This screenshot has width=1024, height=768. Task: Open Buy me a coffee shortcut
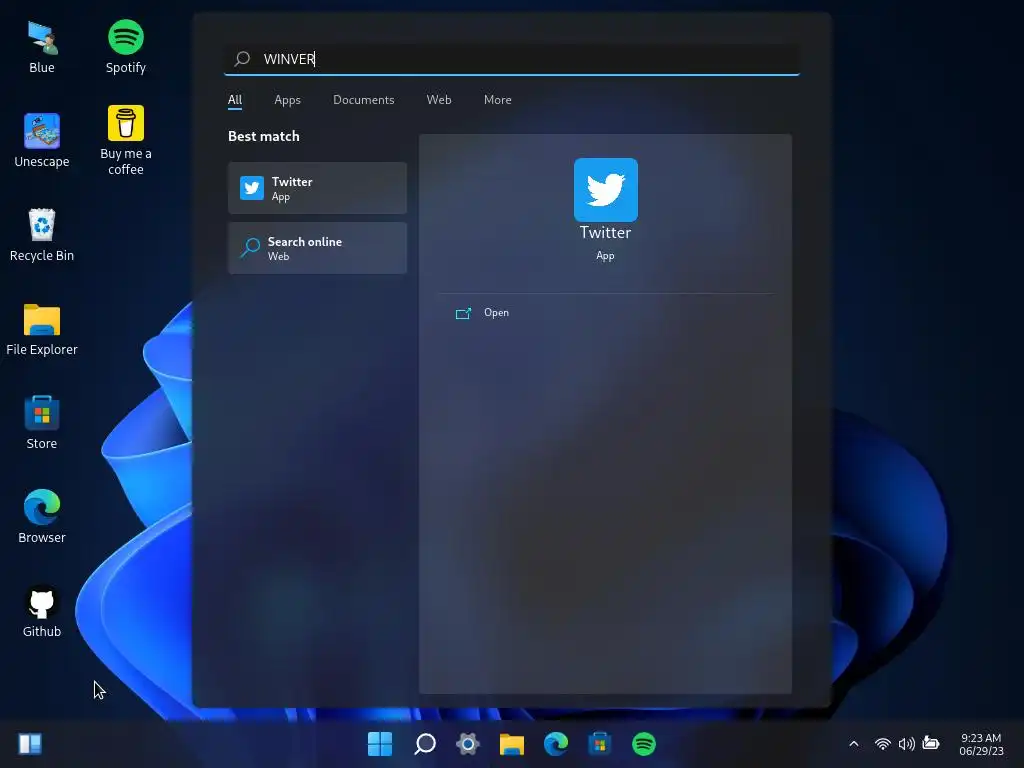(x=125, y=140)
